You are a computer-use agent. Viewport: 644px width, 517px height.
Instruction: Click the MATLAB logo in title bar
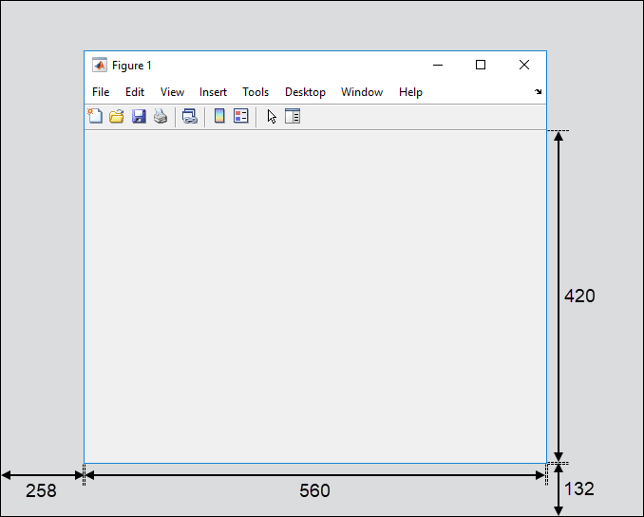99,65
